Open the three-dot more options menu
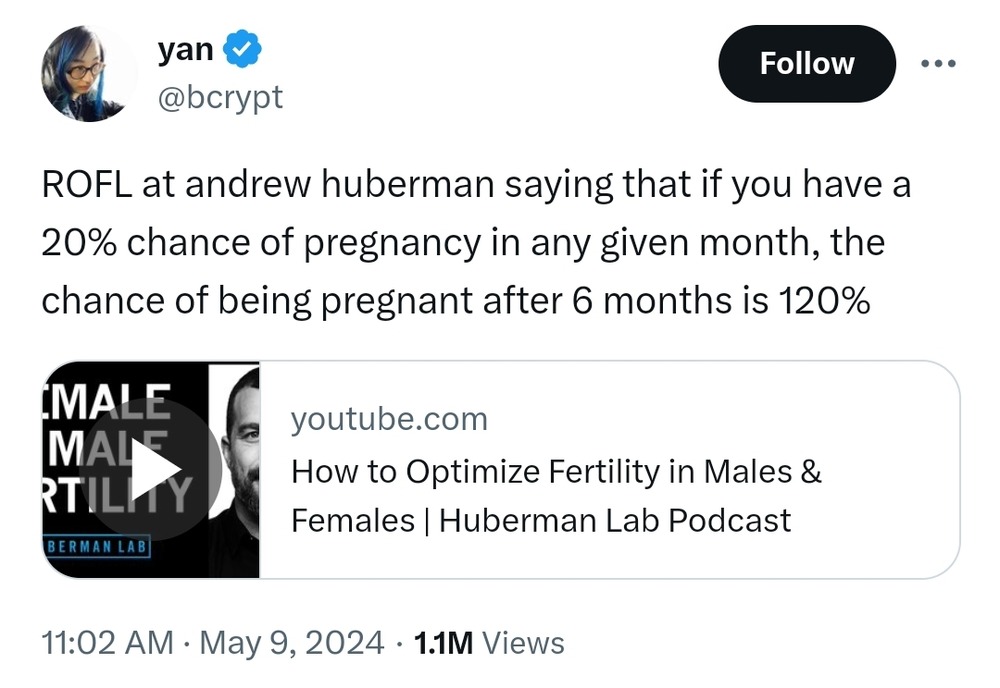This screenshot has height=688, width=1000. tap(938, 64)
